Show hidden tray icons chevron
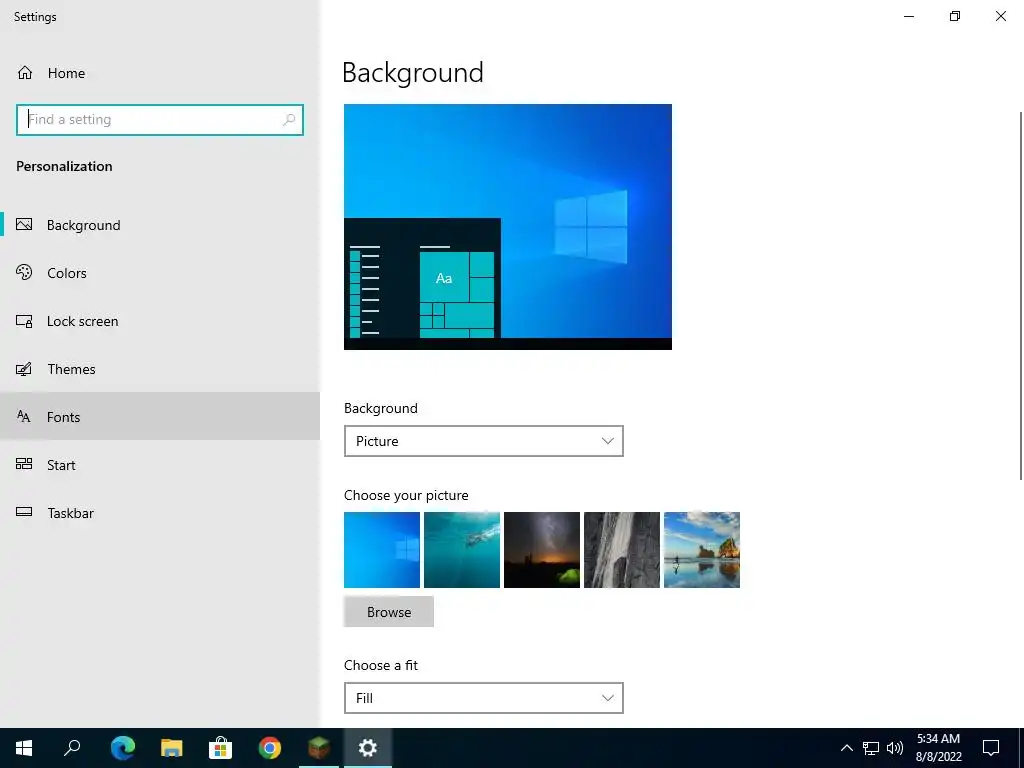The height and width of the screenshot is (768, 1024). 846,748
